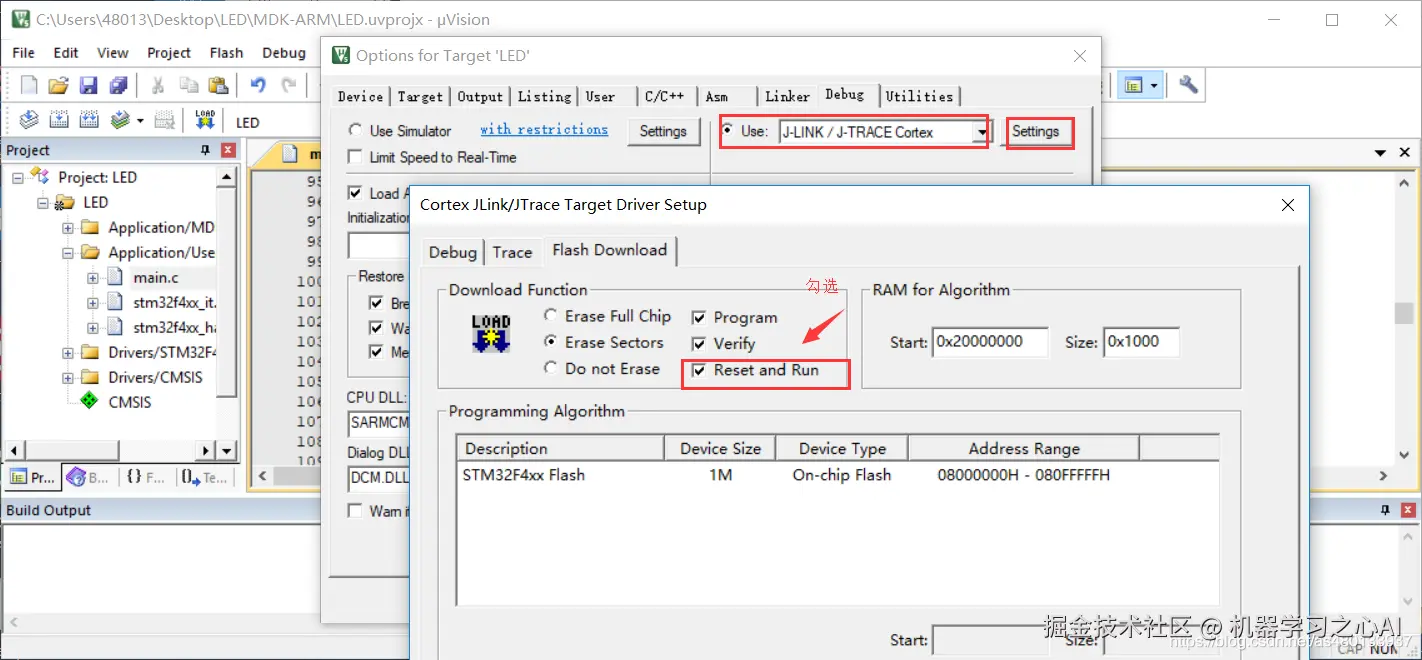Click the pin icon on Build Output panel
The height and width of the screenshot is (660, 1422).
(1385, 510)
